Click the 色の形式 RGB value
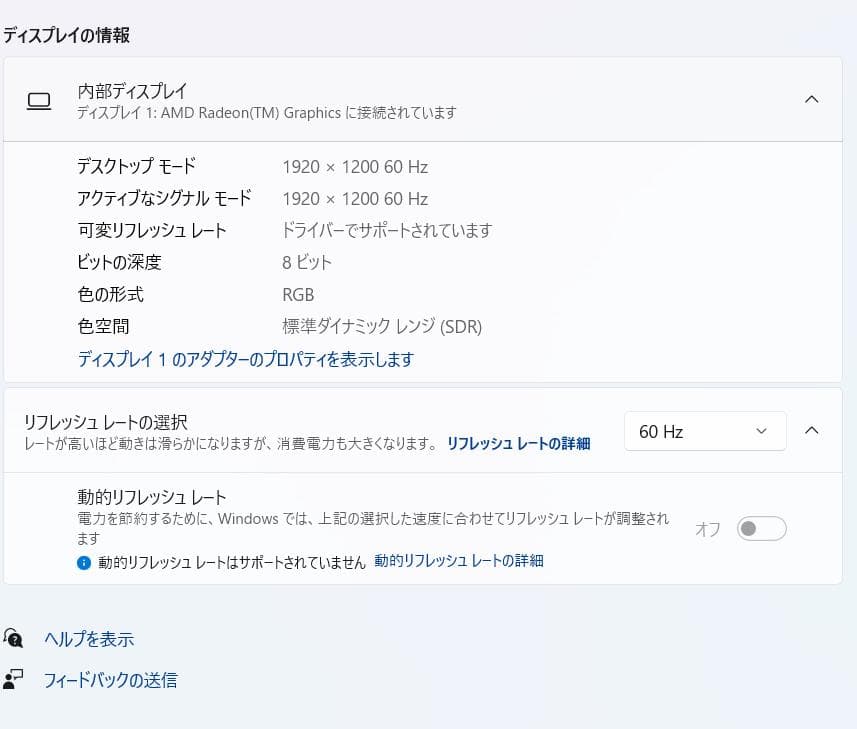Viewport: 857px width, 729px height. [x=297, y=294]
